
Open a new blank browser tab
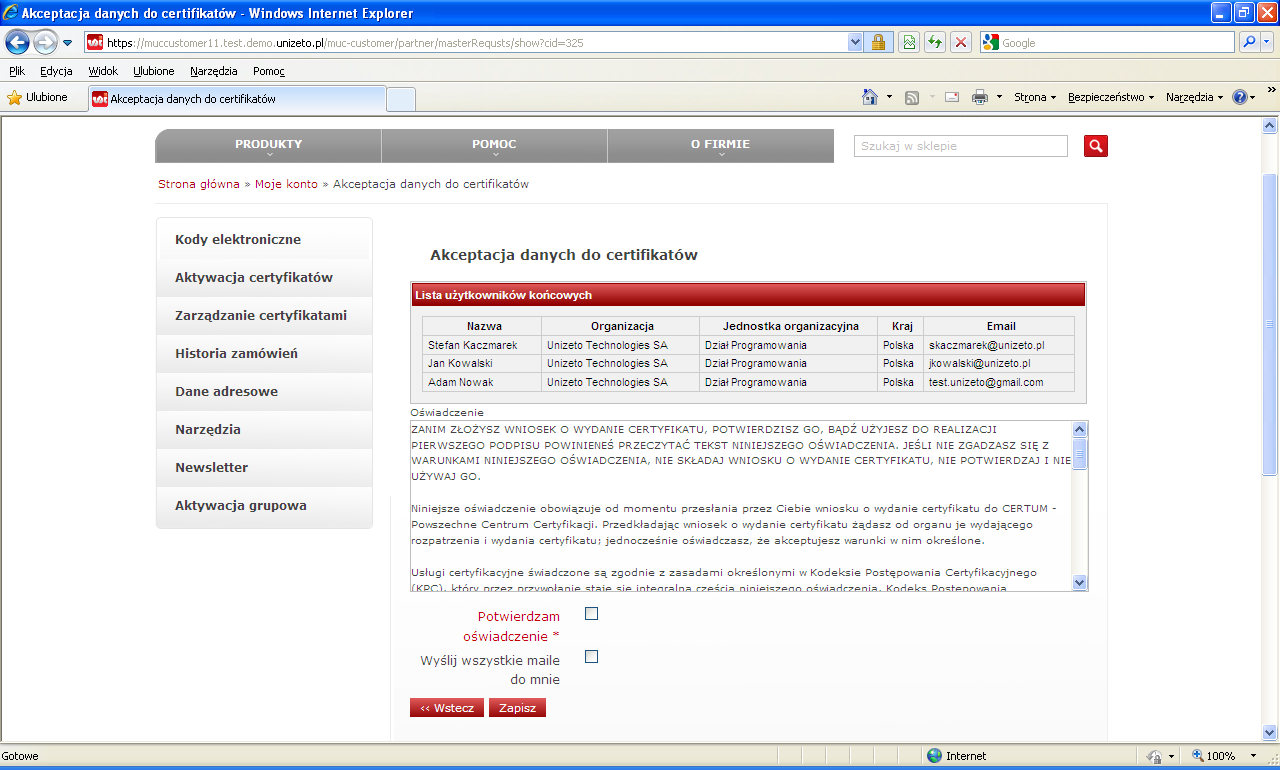coord(401,99)
